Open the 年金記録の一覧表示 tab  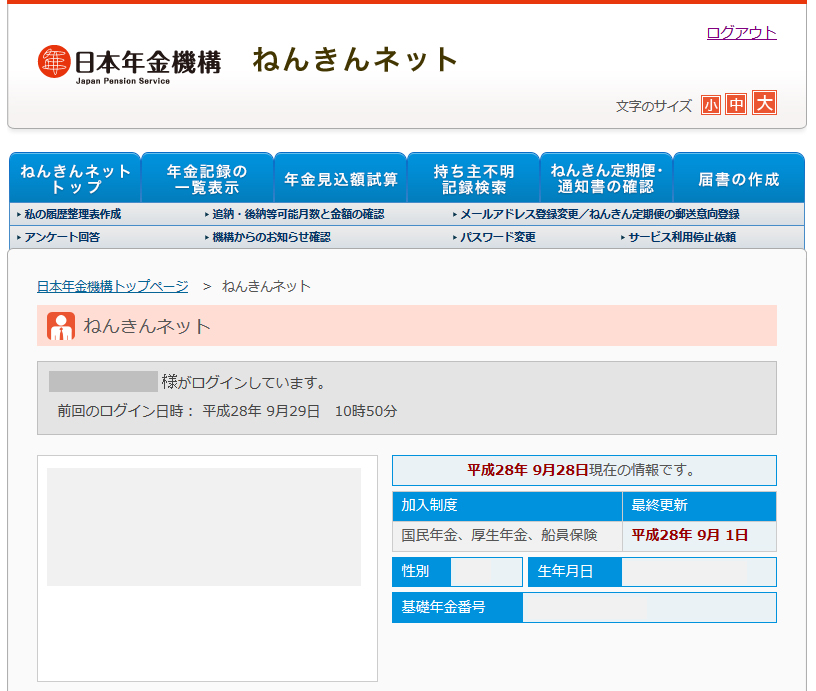(207, 179)
